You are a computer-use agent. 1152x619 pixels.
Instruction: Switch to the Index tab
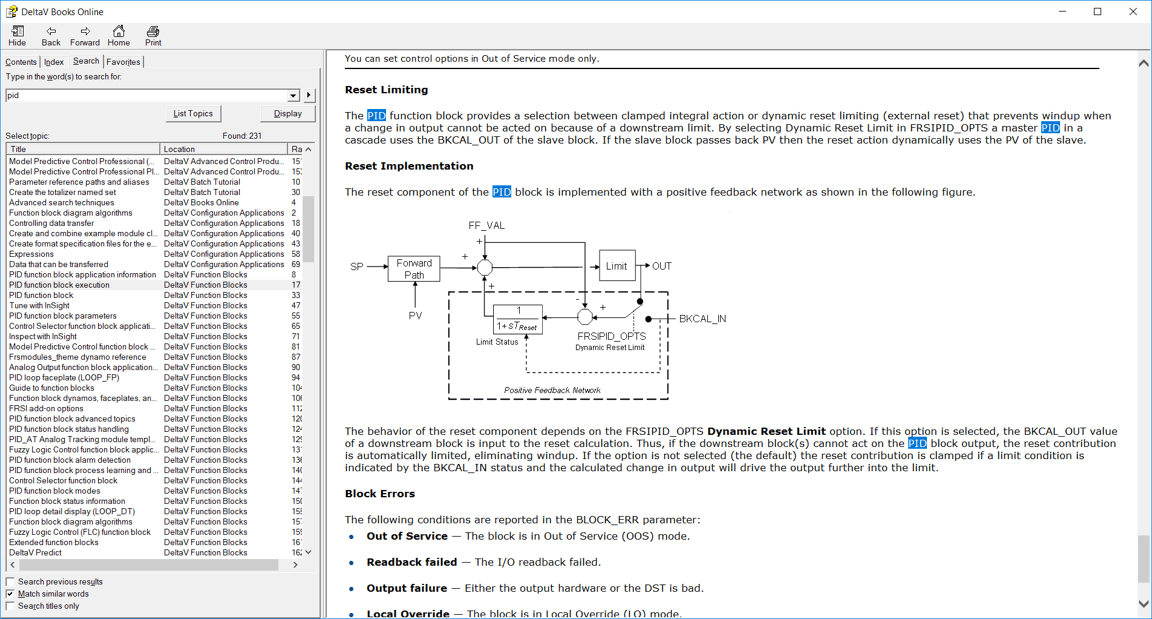pyautogui.click(x=54, y=62)
